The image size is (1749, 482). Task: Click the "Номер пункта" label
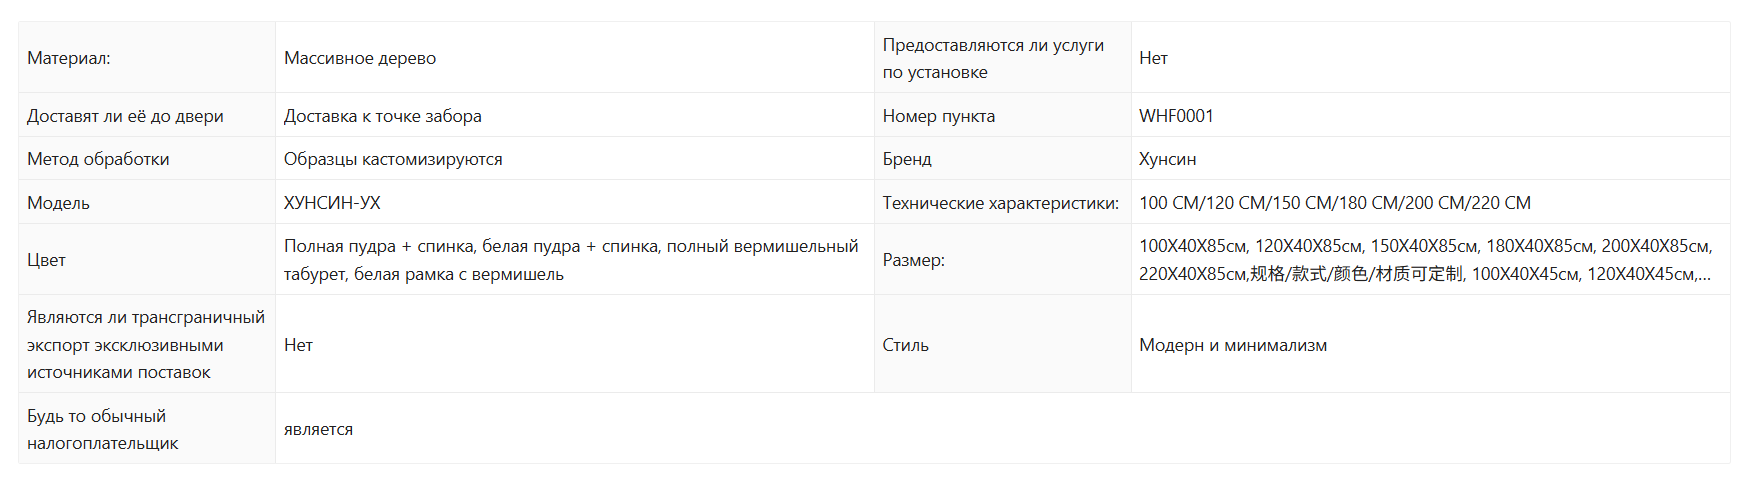point(938,116)
